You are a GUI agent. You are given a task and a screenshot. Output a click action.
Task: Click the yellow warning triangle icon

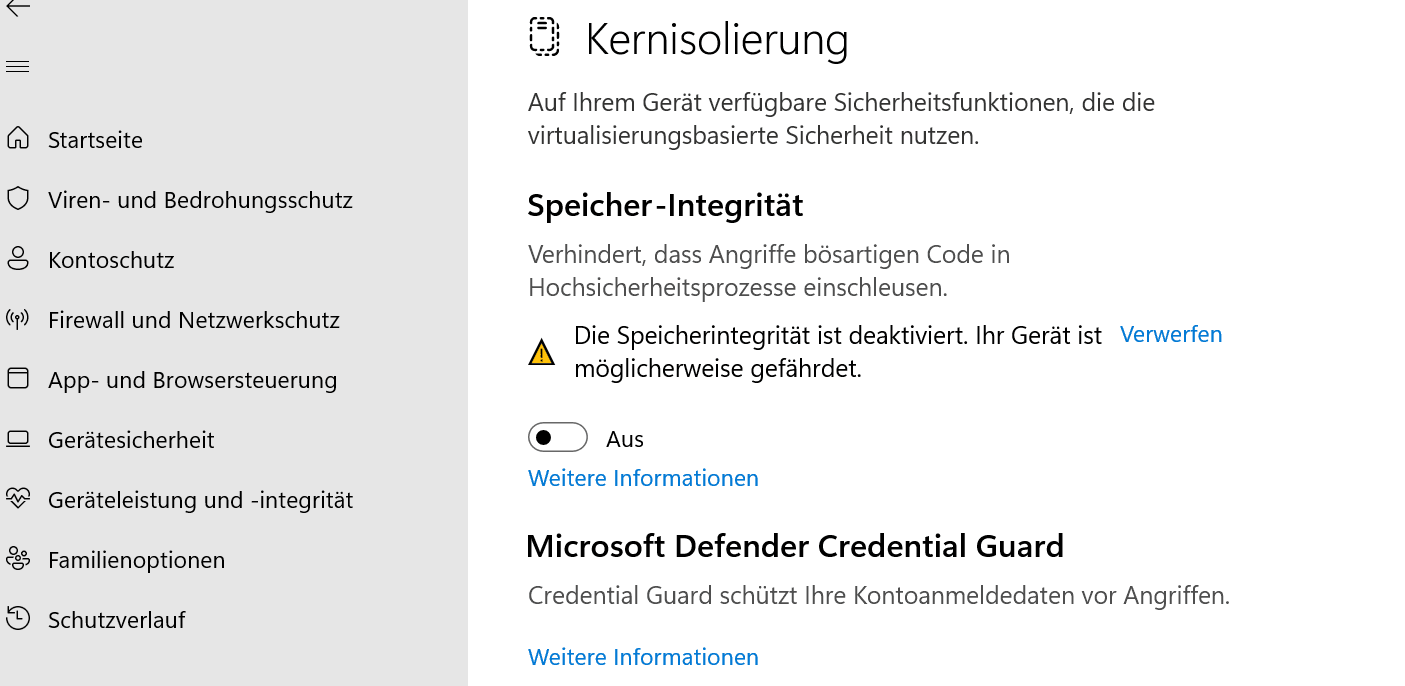click(541, 352)
